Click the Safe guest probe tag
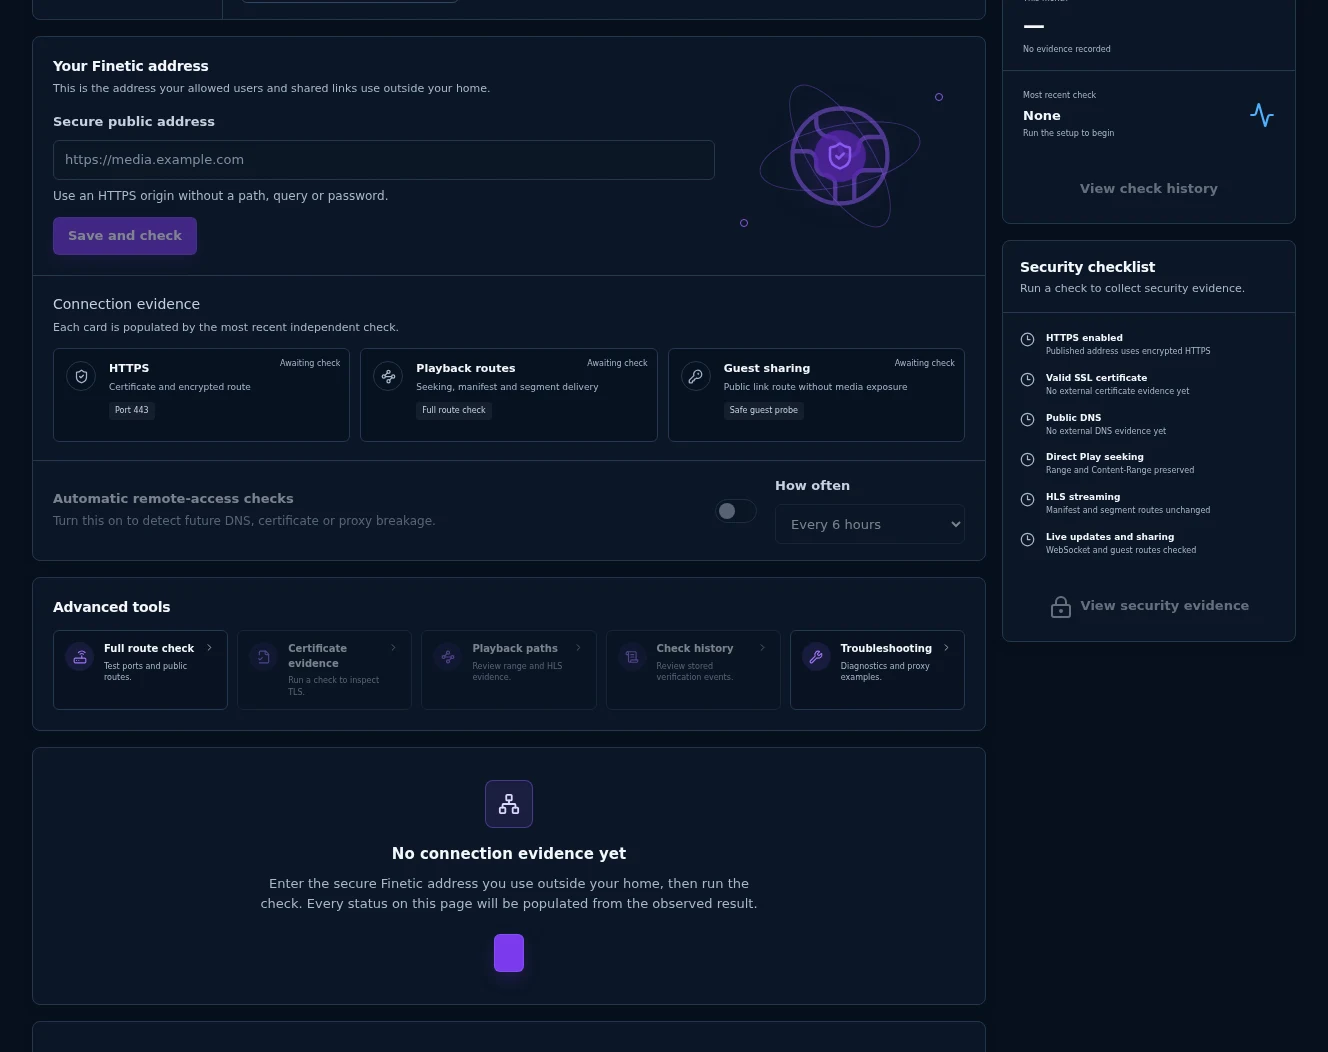Image resolution: width=1328 pixels, height=1052 pixels. pyautogui.click(x=764, y=410)
